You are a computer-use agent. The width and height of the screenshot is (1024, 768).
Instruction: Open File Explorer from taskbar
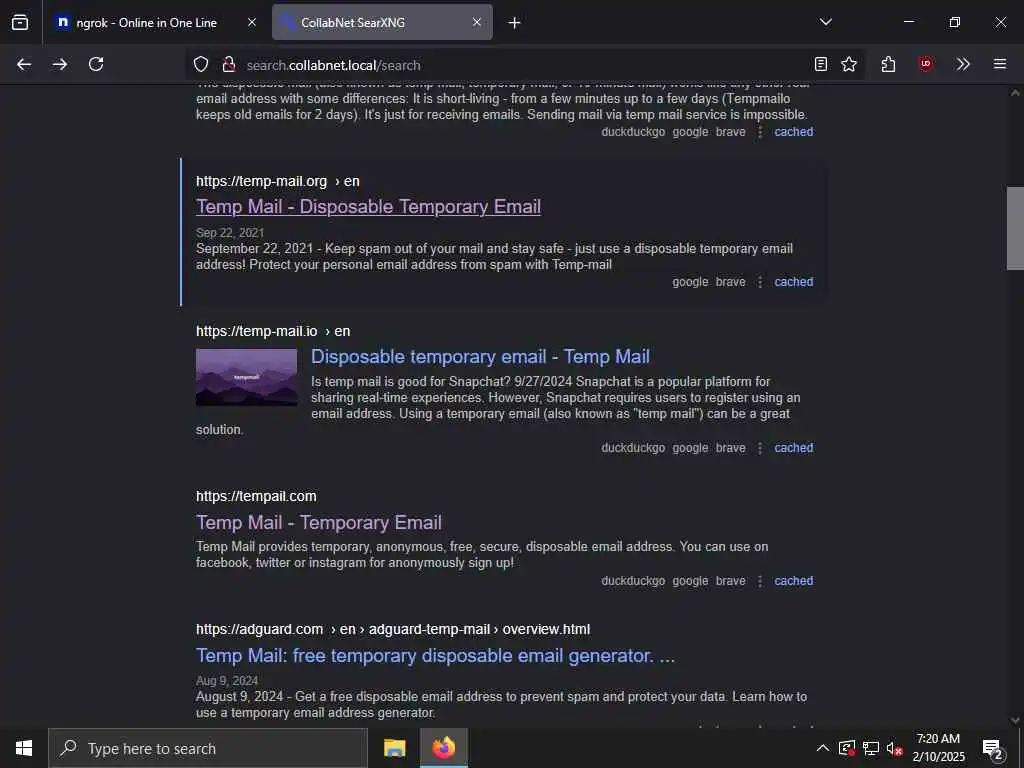click(394, 748)
